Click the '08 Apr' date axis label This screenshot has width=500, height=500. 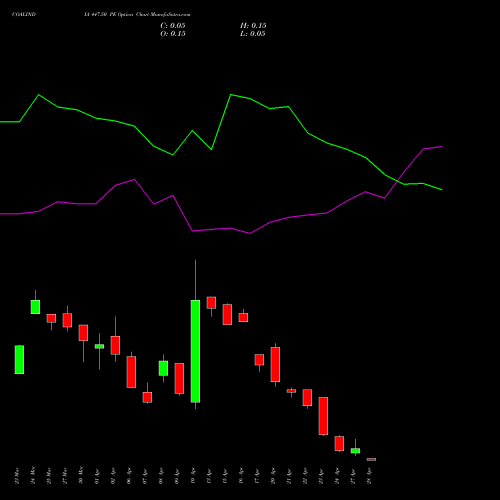pos(161,476)
